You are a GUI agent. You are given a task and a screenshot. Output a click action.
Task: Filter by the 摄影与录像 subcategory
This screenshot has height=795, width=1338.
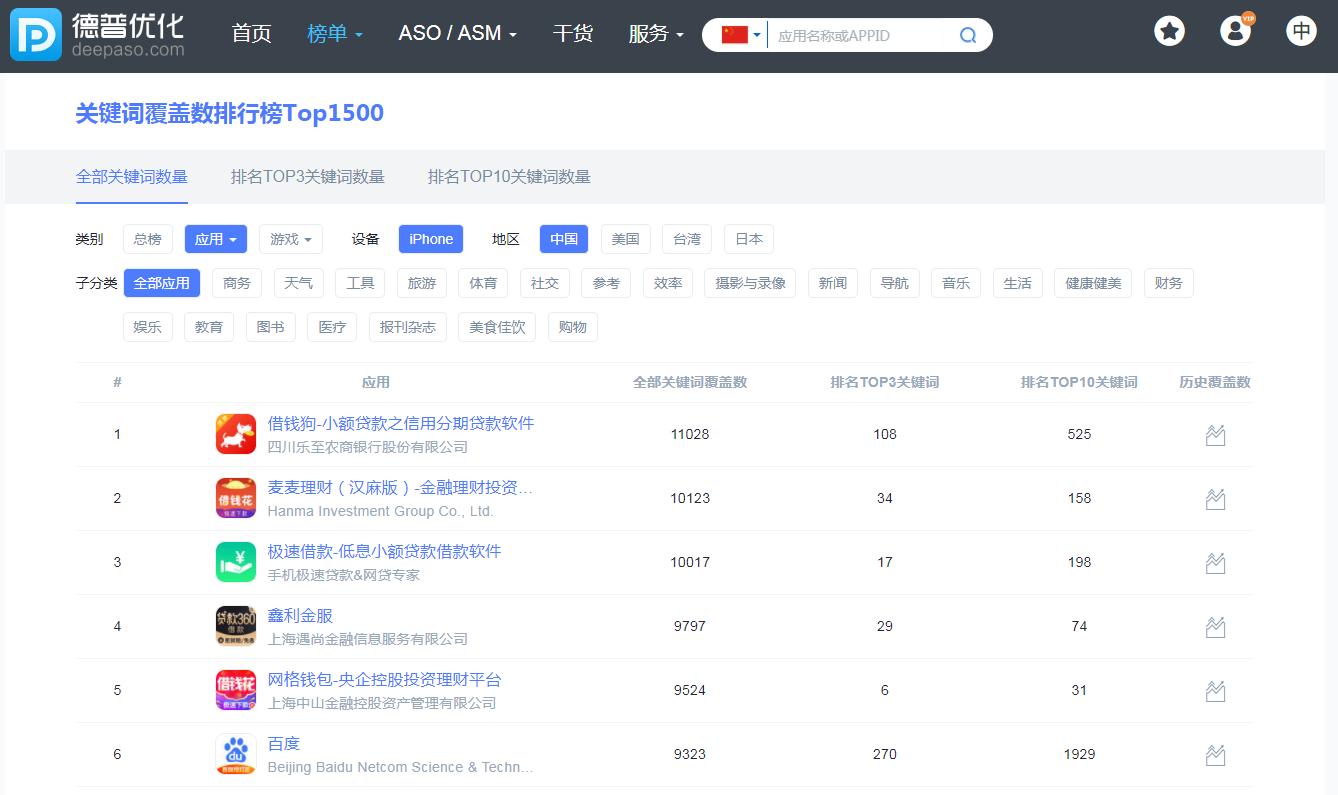(750, 283)
